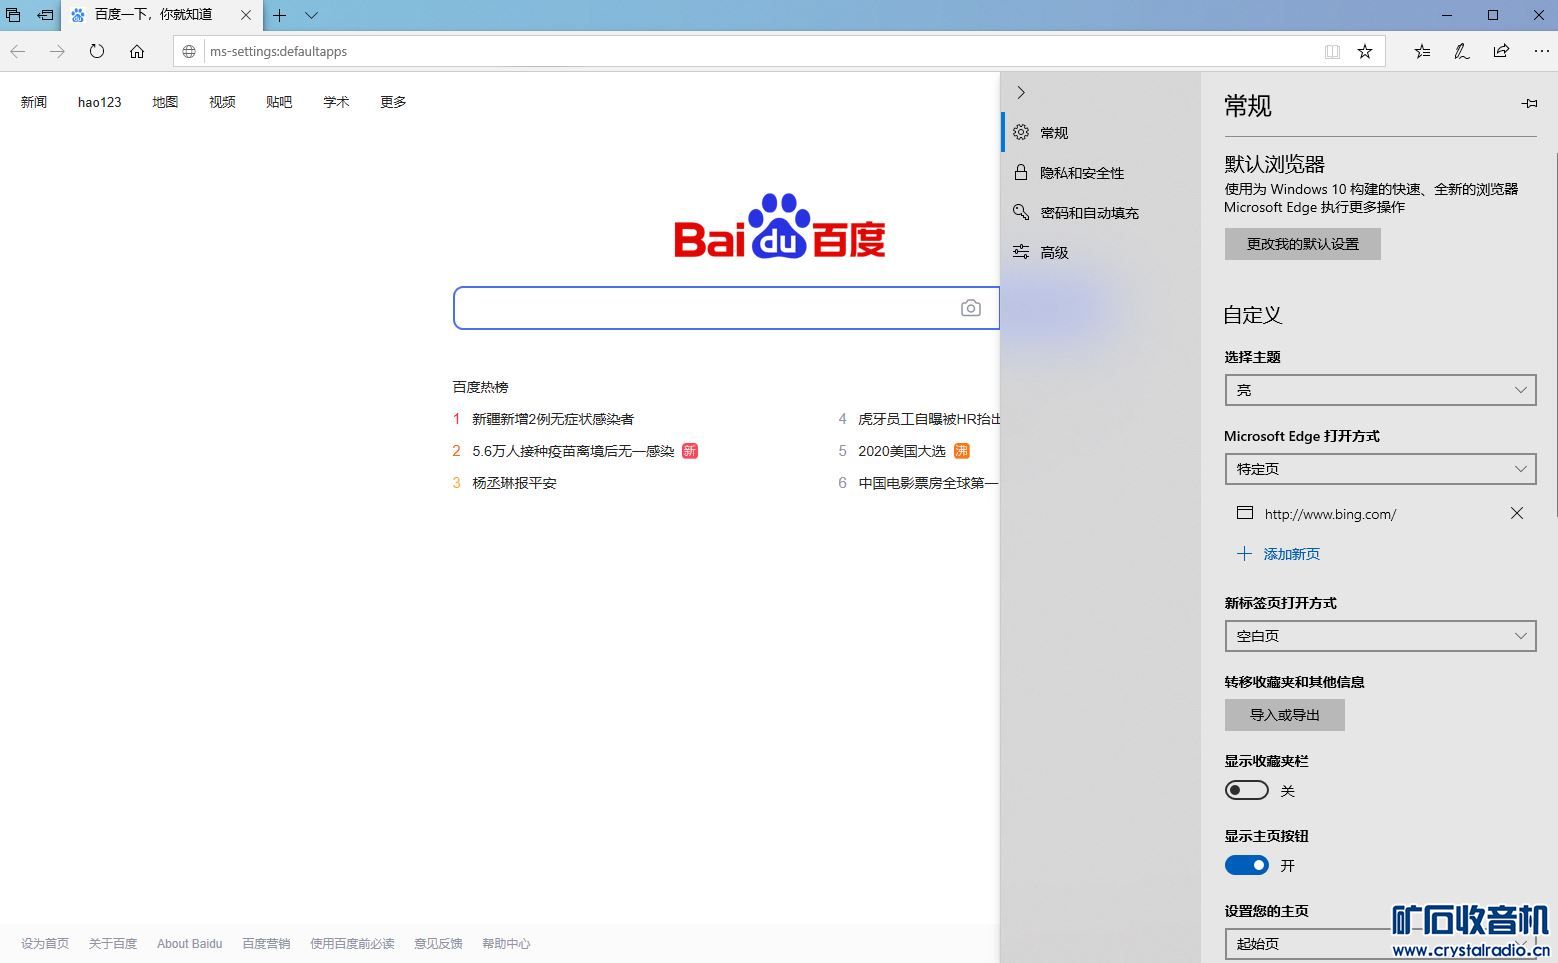Add this page to favorites star
Screen dimensions: 1558x963
pos(1365,51)
